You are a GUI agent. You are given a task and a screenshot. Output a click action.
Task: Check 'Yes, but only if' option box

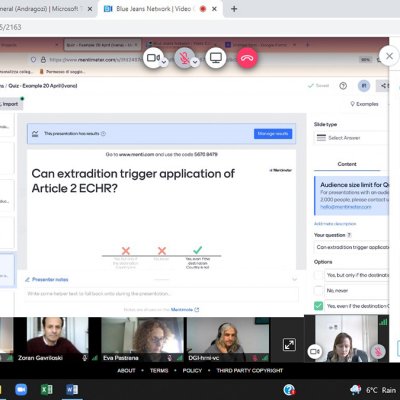tap(319, 275)
